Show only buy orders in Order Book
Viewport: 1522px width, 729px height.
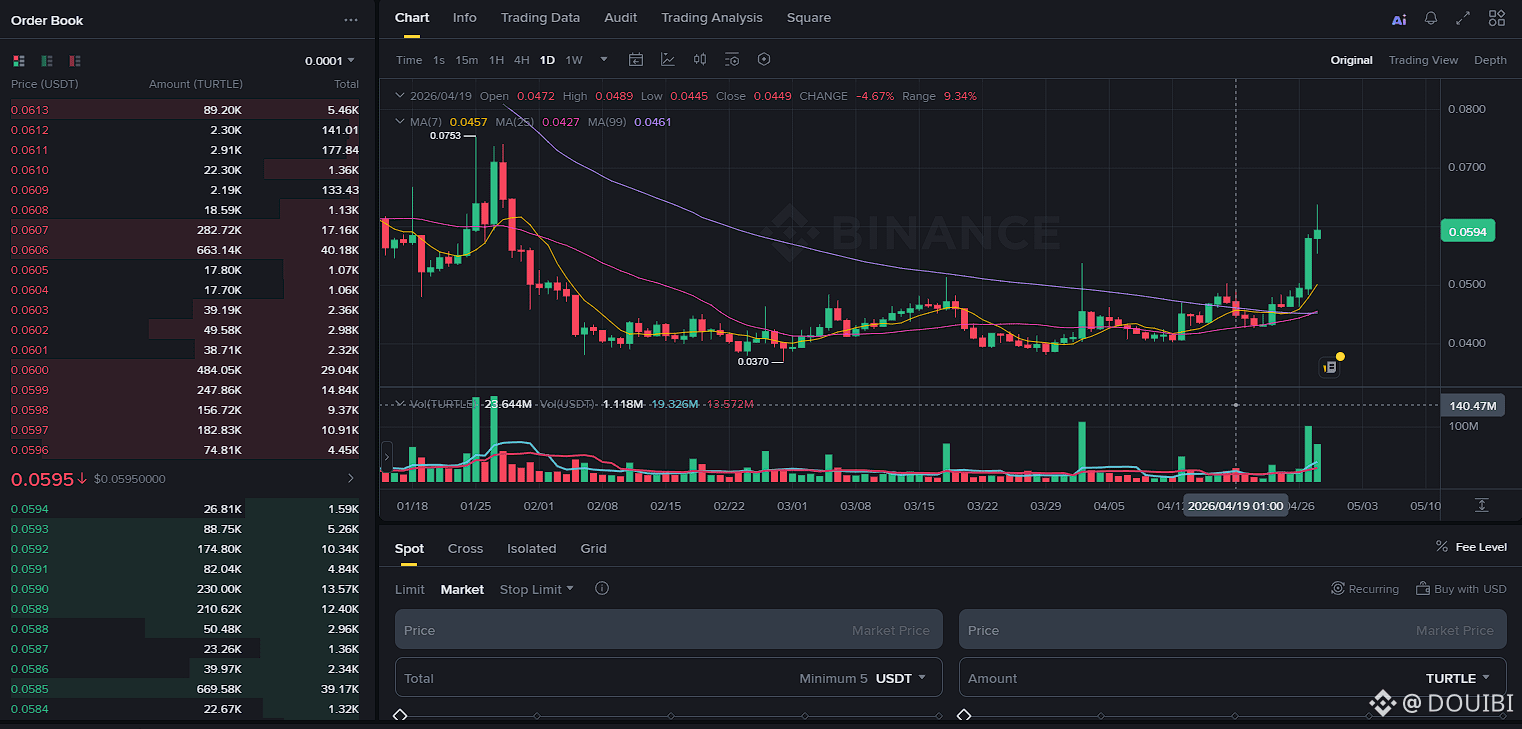[x=47, y=61]
